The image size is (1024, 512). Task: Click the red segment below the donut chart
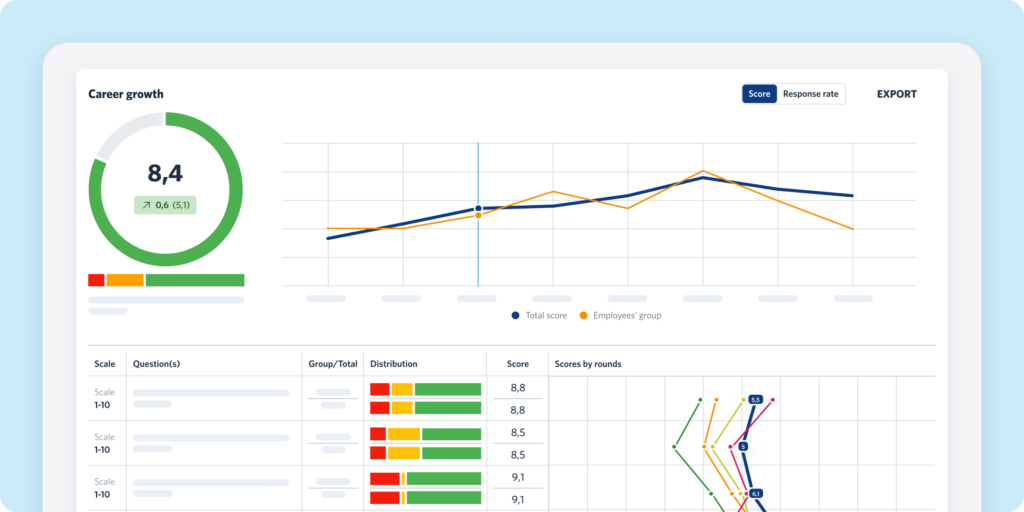point(96,280)
